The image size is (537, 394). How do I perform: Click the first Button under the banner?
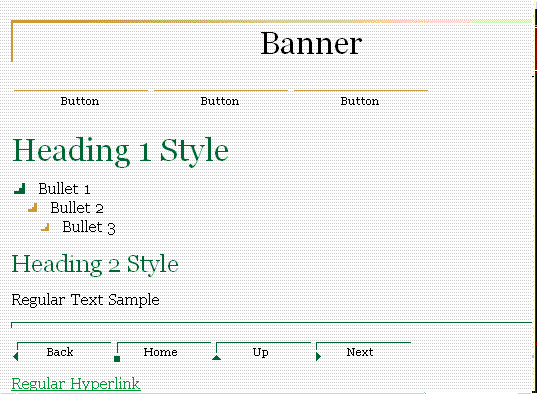[x=81, y=99]
